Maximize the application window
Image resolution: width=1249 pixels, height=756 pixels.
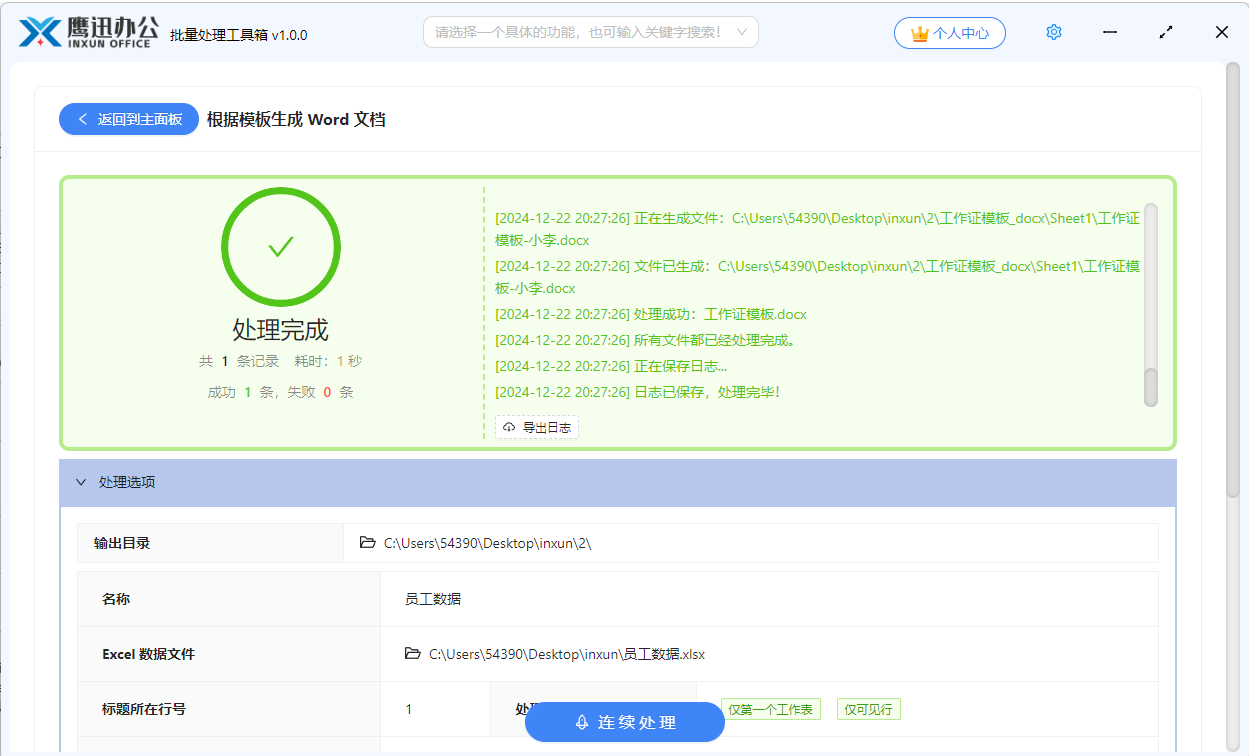[1166, 32]
